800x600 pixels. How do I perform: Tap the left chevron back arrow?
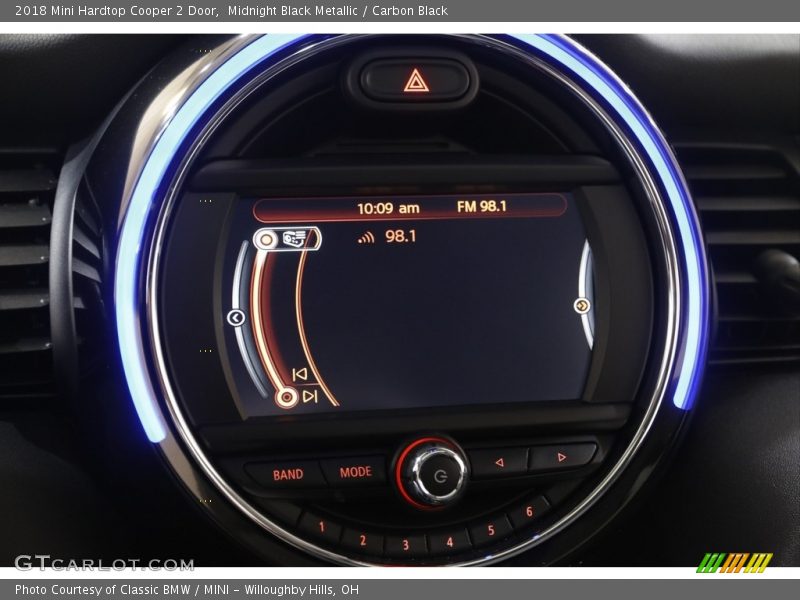[x=236, y=318]
